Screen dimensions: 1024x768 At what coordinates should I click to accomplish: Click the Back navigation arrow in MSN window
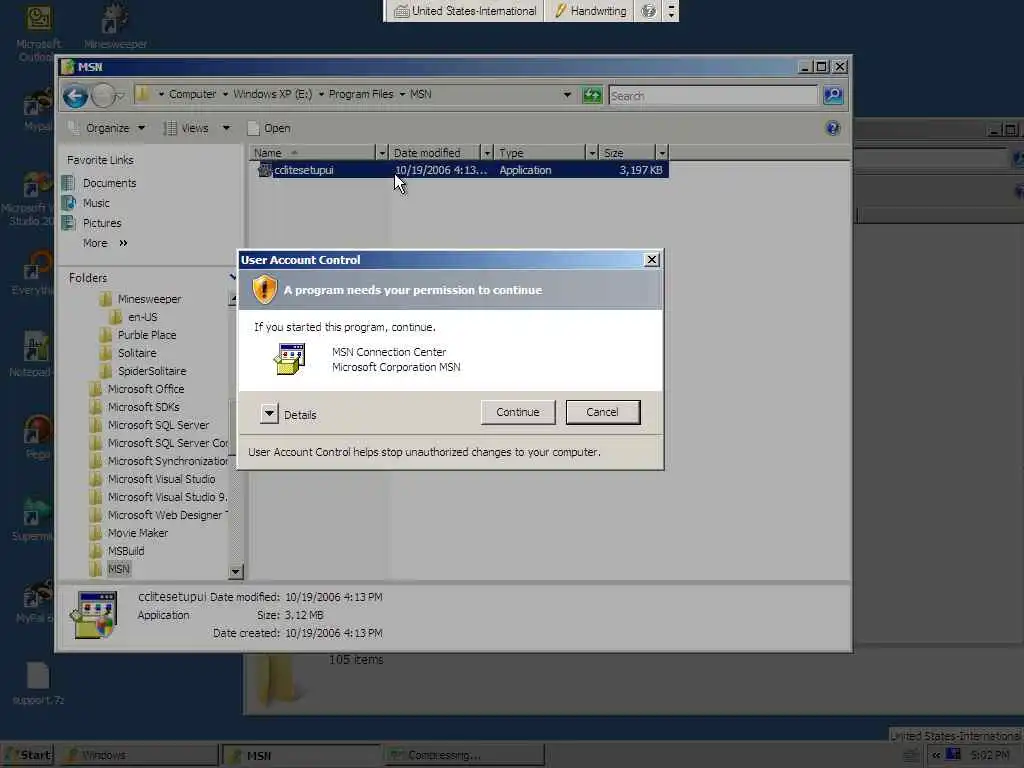click(76, 97)
